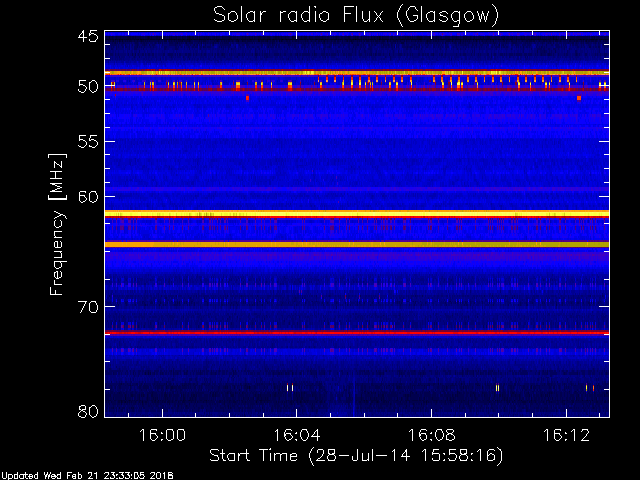Select the 70 MHz frequency tick label

point(87,307)
